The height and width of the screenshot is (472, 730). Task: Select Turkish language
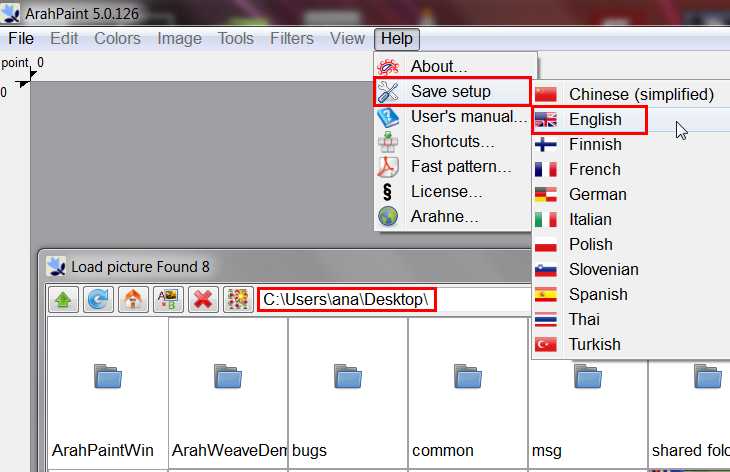631,344
